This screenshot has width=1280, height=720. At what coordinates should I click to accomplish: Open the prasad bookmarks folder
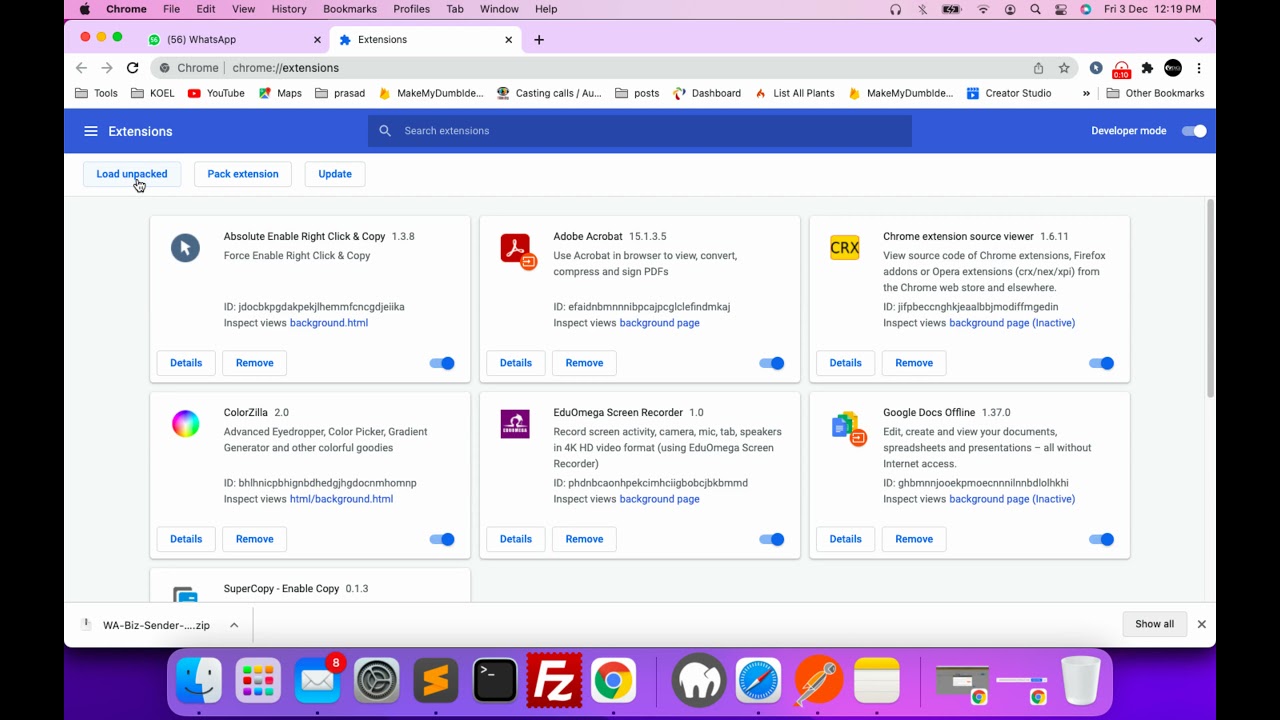[x=340, y=93]
